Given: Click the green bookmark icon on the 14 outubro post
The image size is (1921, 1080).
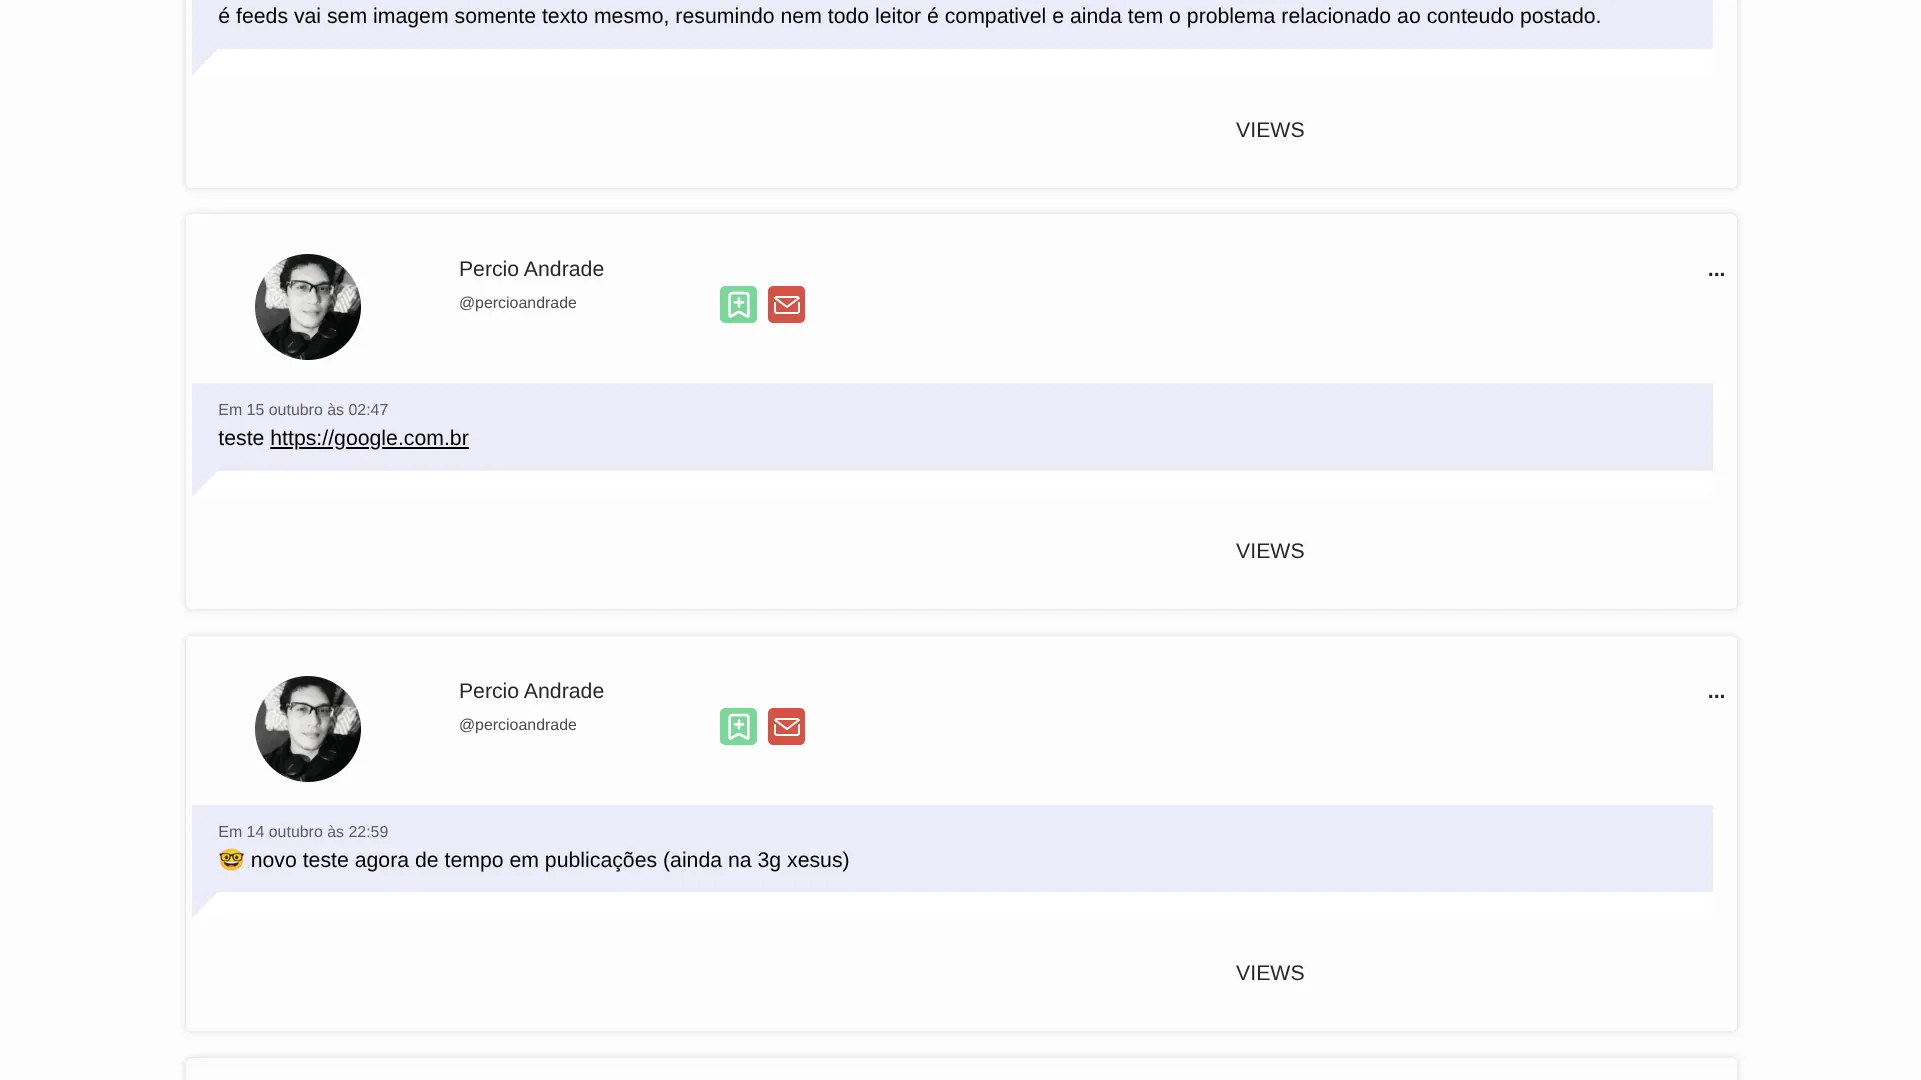Looking at the screenshot, I should pos(738,727).
